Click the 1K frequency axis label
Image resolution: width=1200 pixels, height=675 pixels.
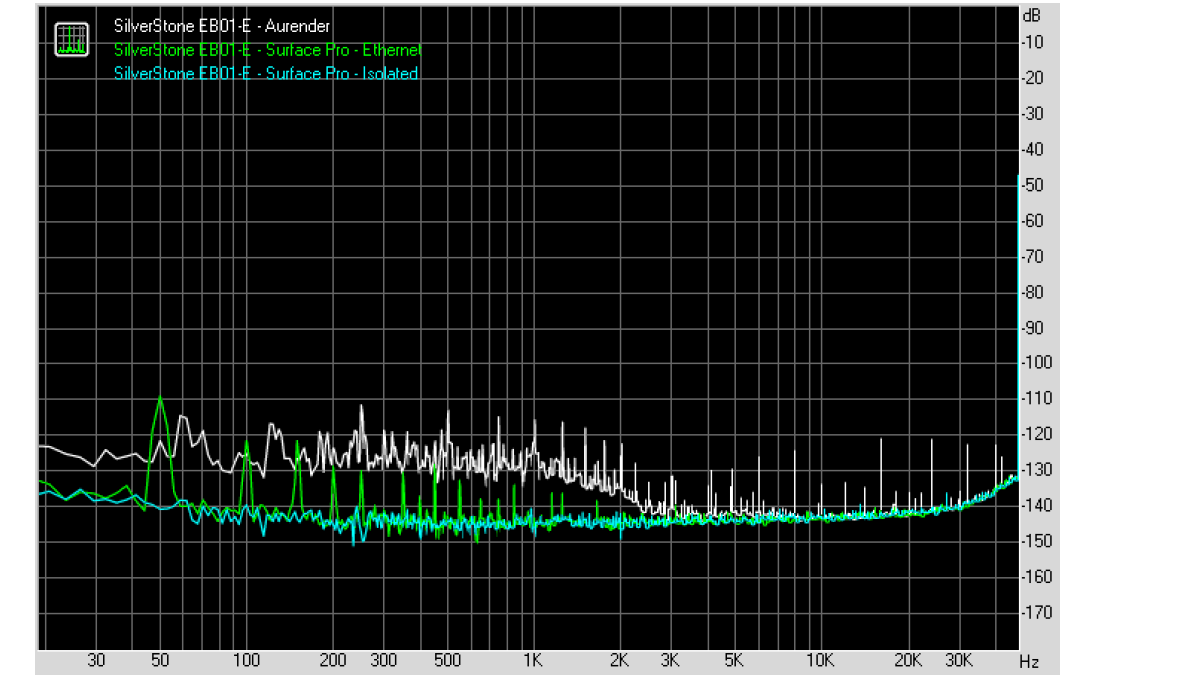pos(533,661)
